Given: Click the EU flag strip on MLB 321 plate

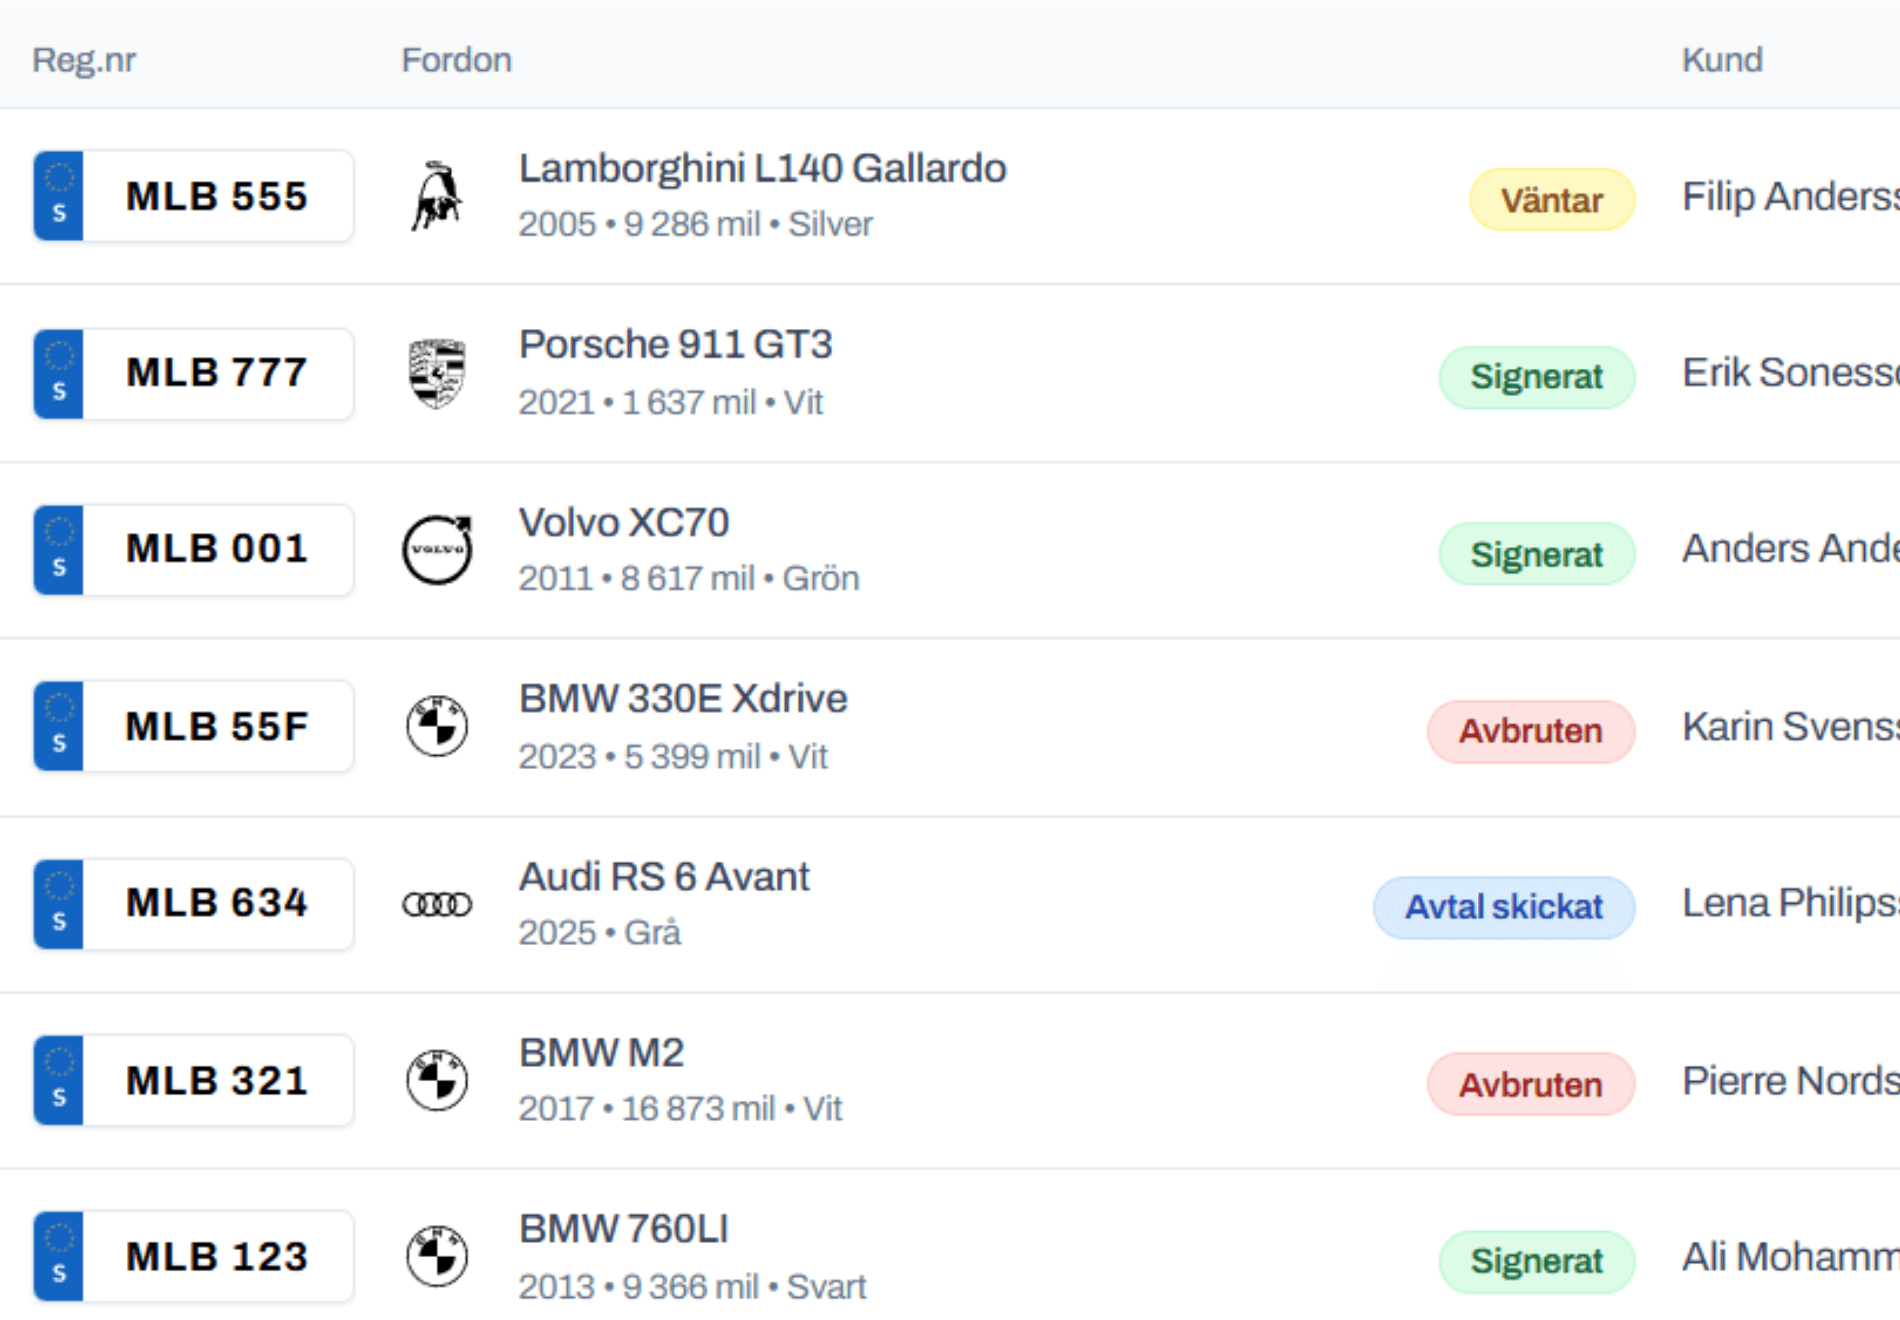Looking at the screenshot, I should click(59, 1080).
